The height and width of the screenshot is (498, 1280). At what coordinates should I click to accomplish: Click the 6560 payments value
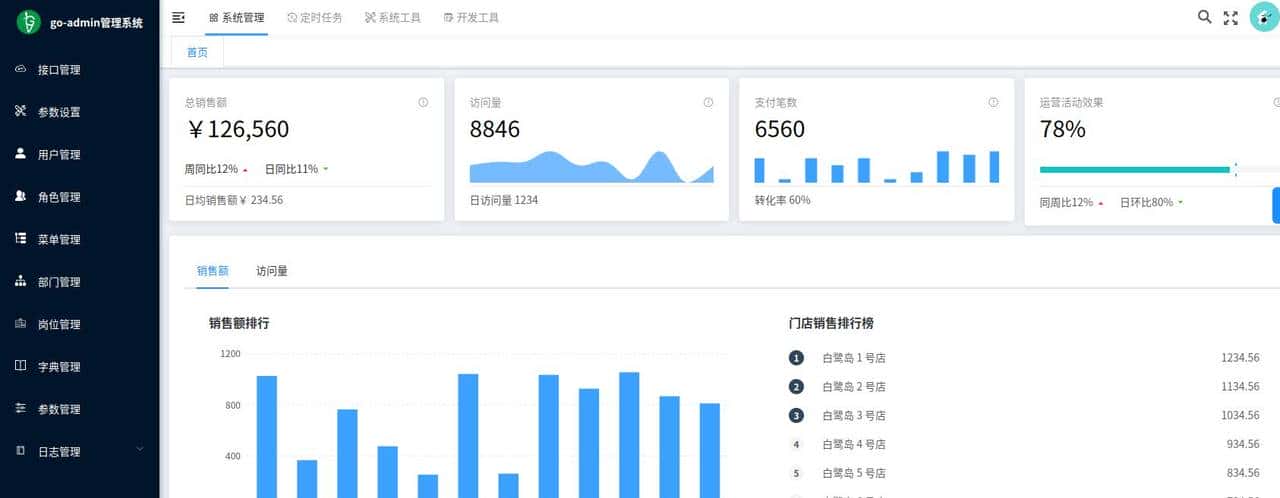click(780, 129)
